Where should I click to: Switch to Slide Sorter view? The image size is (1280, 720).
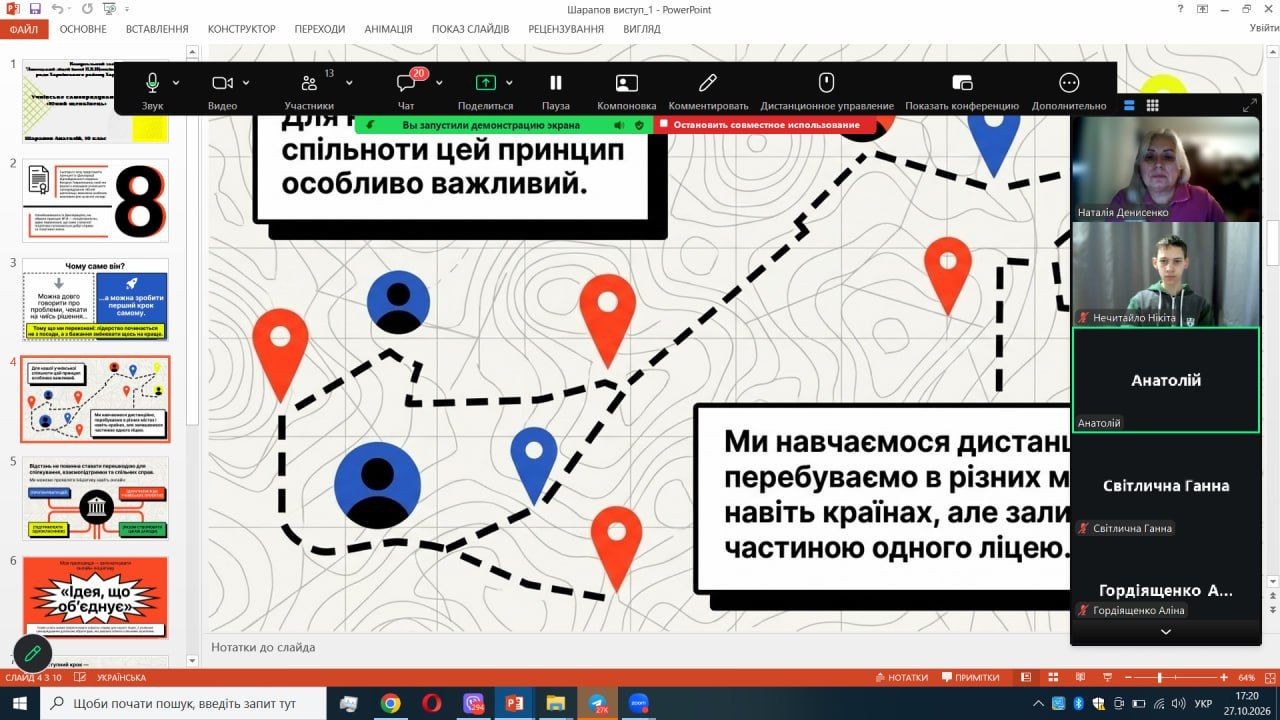tap(1054, 677)
